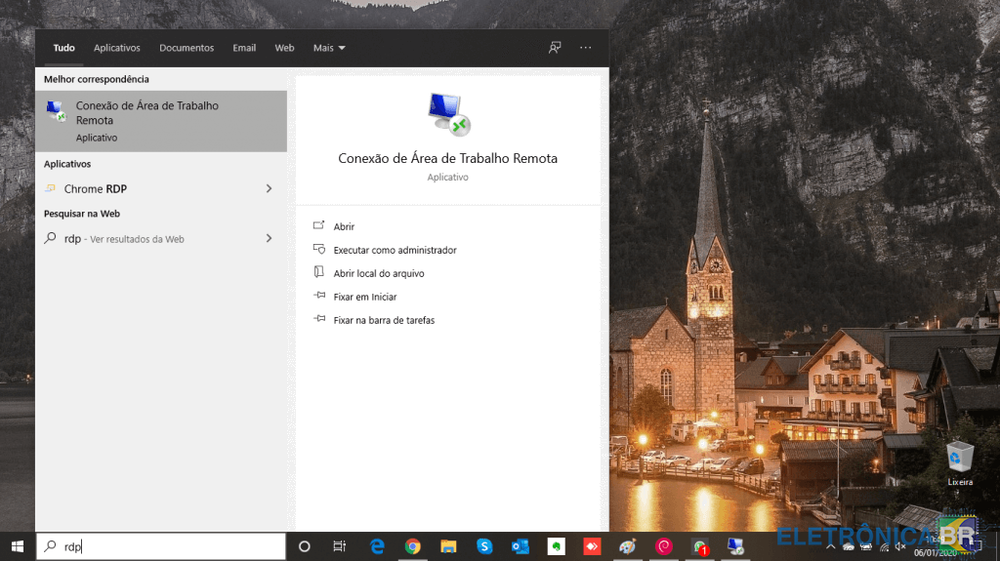
Task: Click the feedback icon in search header
Action: (x=555, y=47)
